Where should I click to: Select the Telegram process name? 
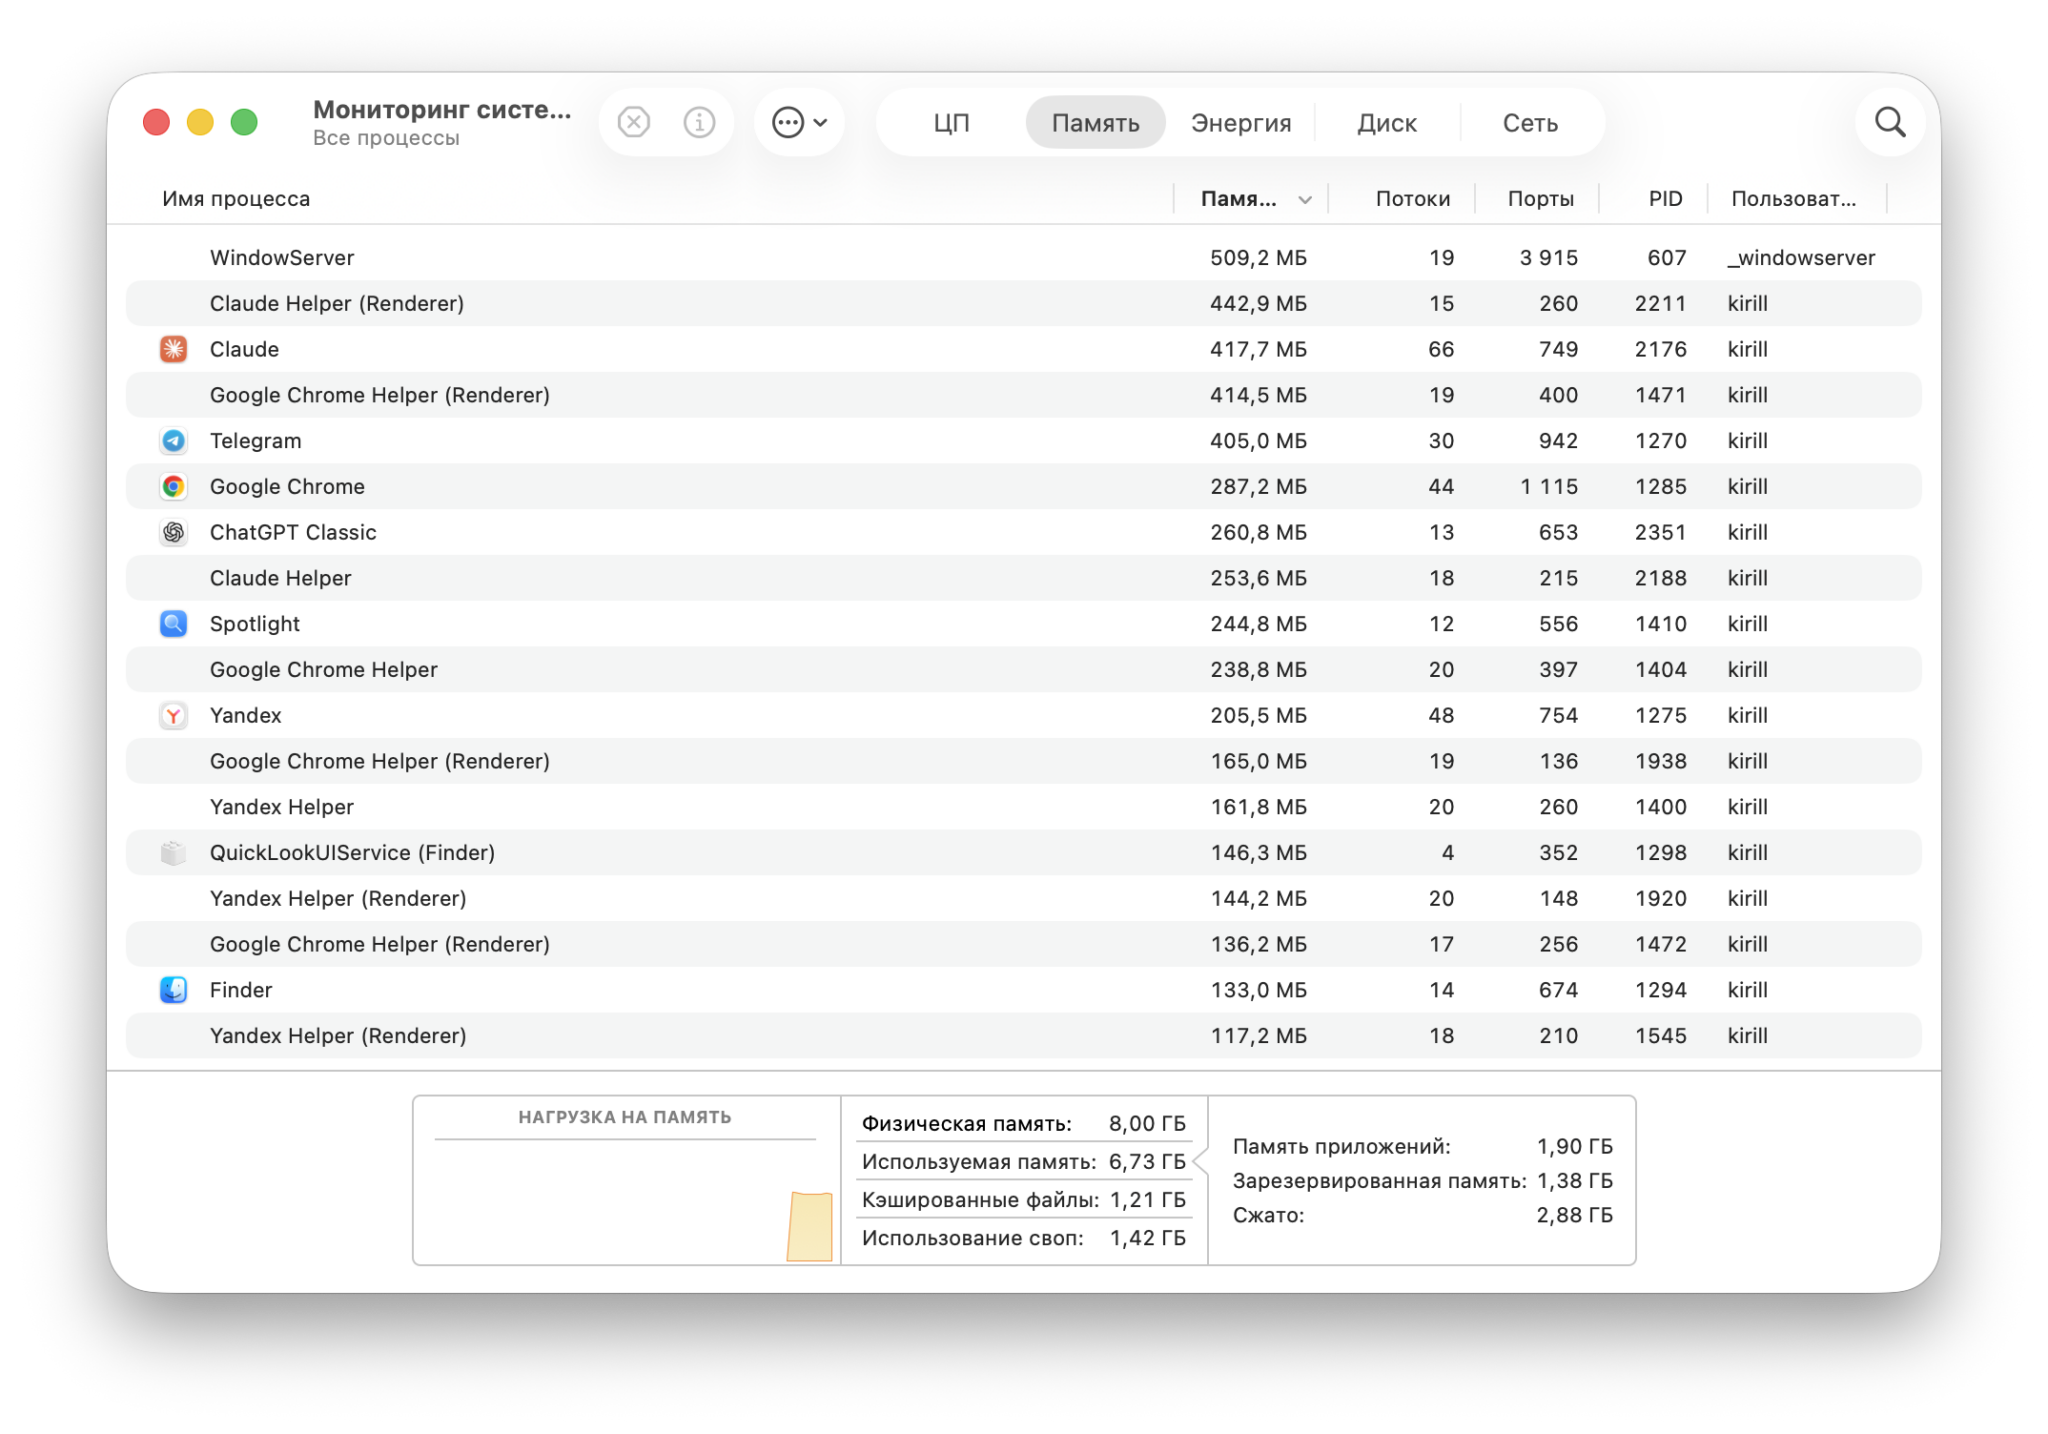(255, 441)
